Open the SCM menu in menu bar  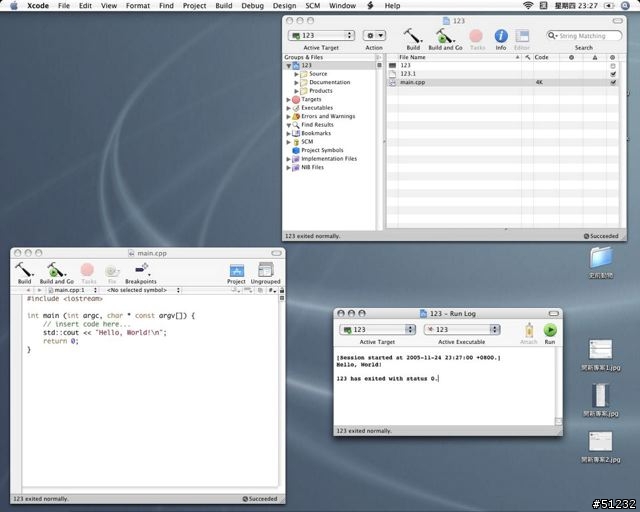coord(312,6)
